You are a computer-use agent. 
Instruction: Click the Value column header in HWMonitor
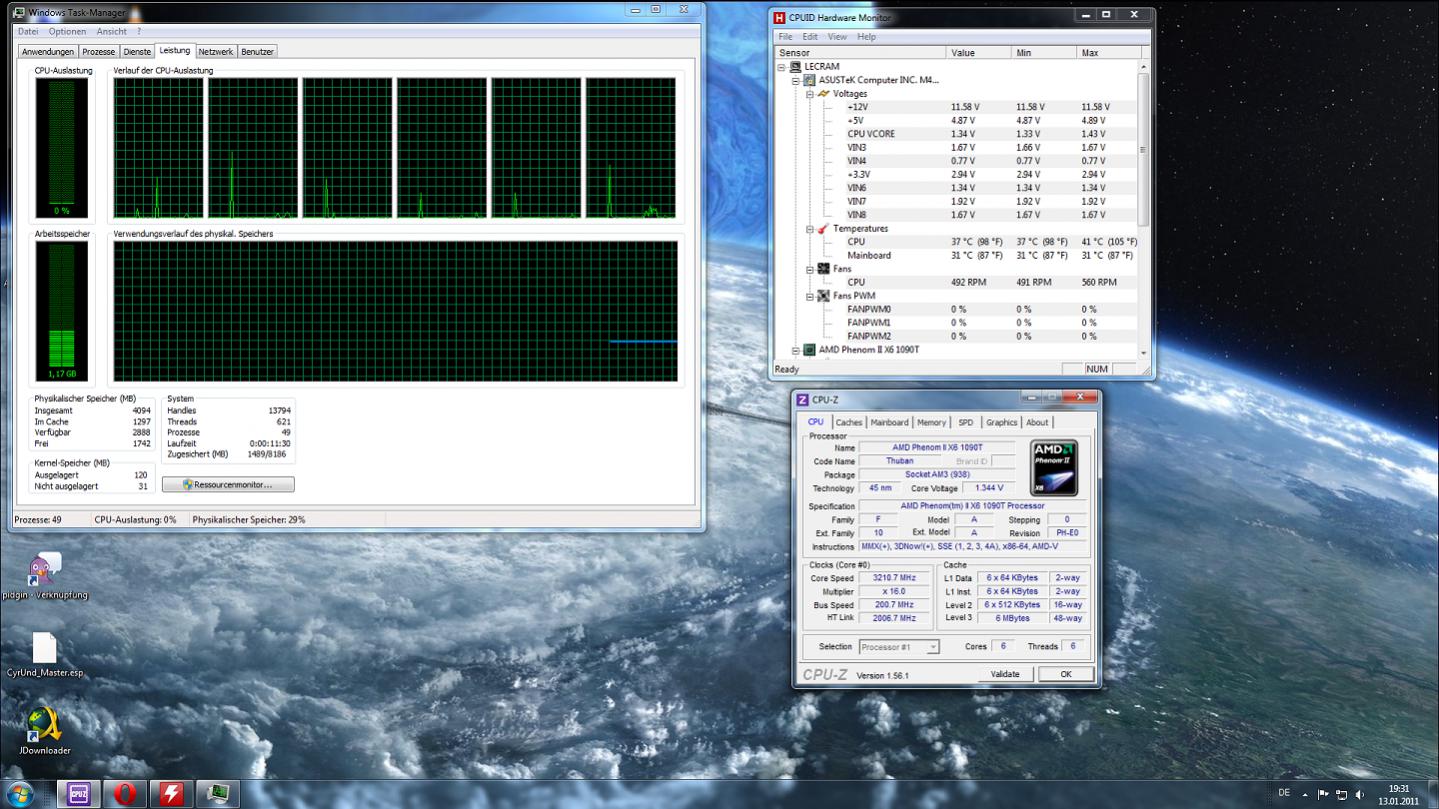pos(979,52)
